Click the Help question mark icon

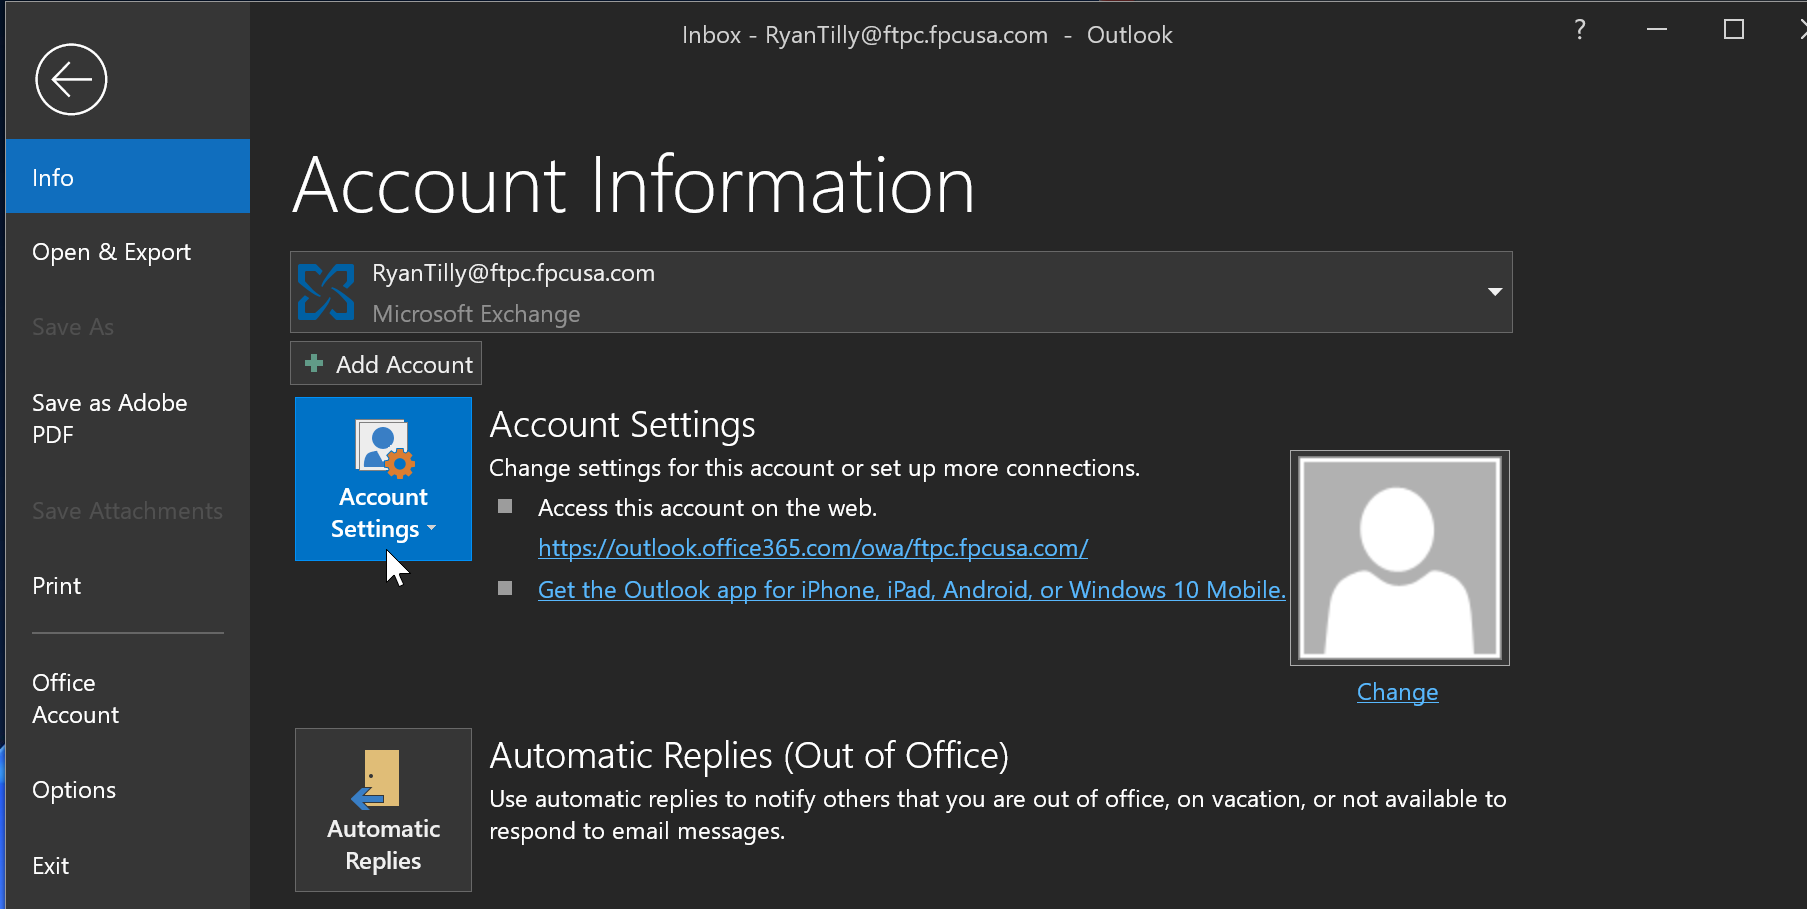tap(1580, 30)
